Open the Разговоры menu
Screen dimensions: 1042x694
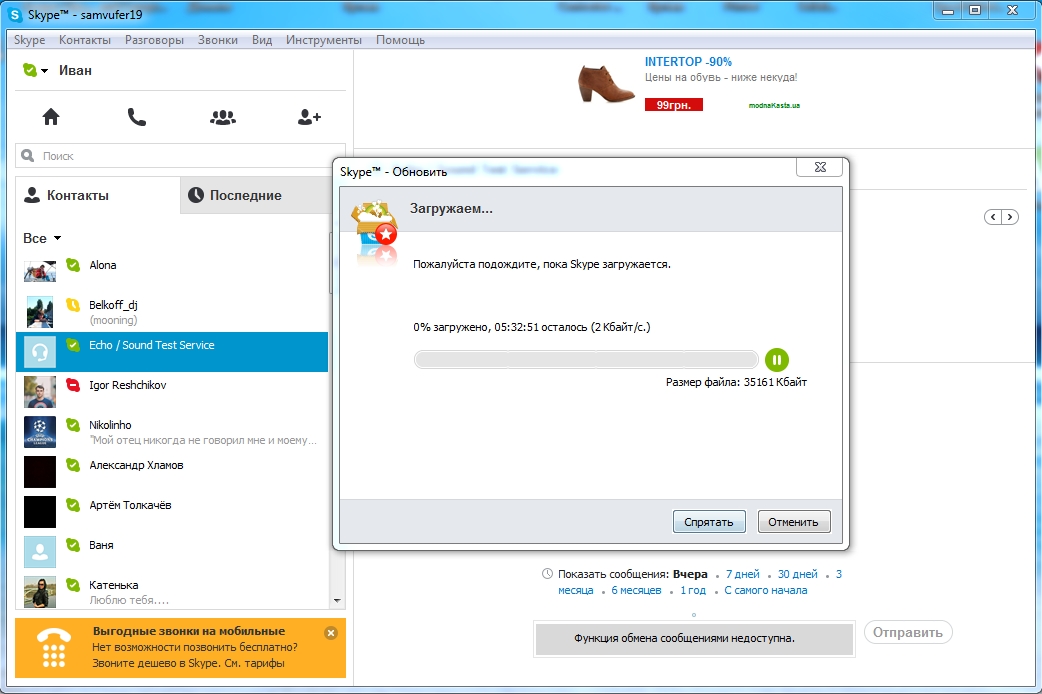point(154,40)
